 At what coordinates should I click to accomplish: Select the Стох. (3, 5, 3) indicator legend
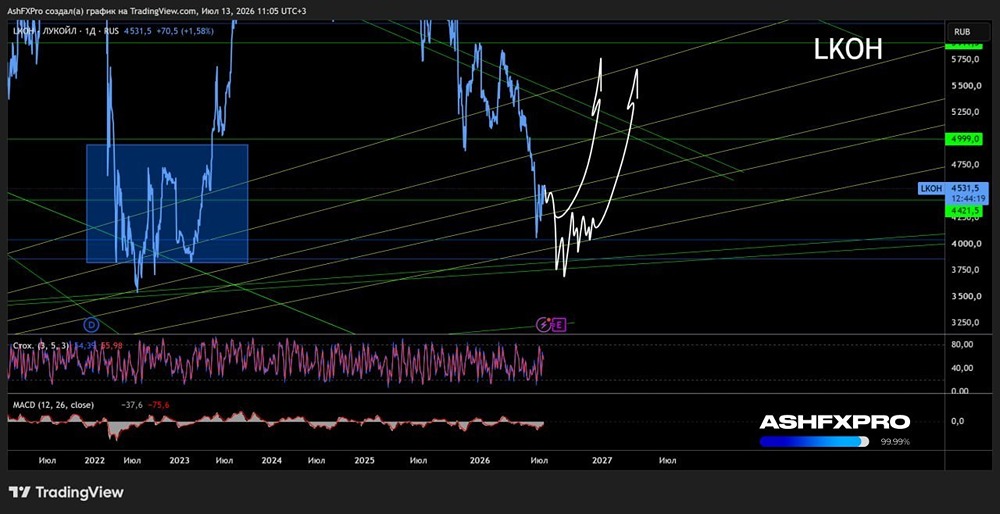point(41,346)
